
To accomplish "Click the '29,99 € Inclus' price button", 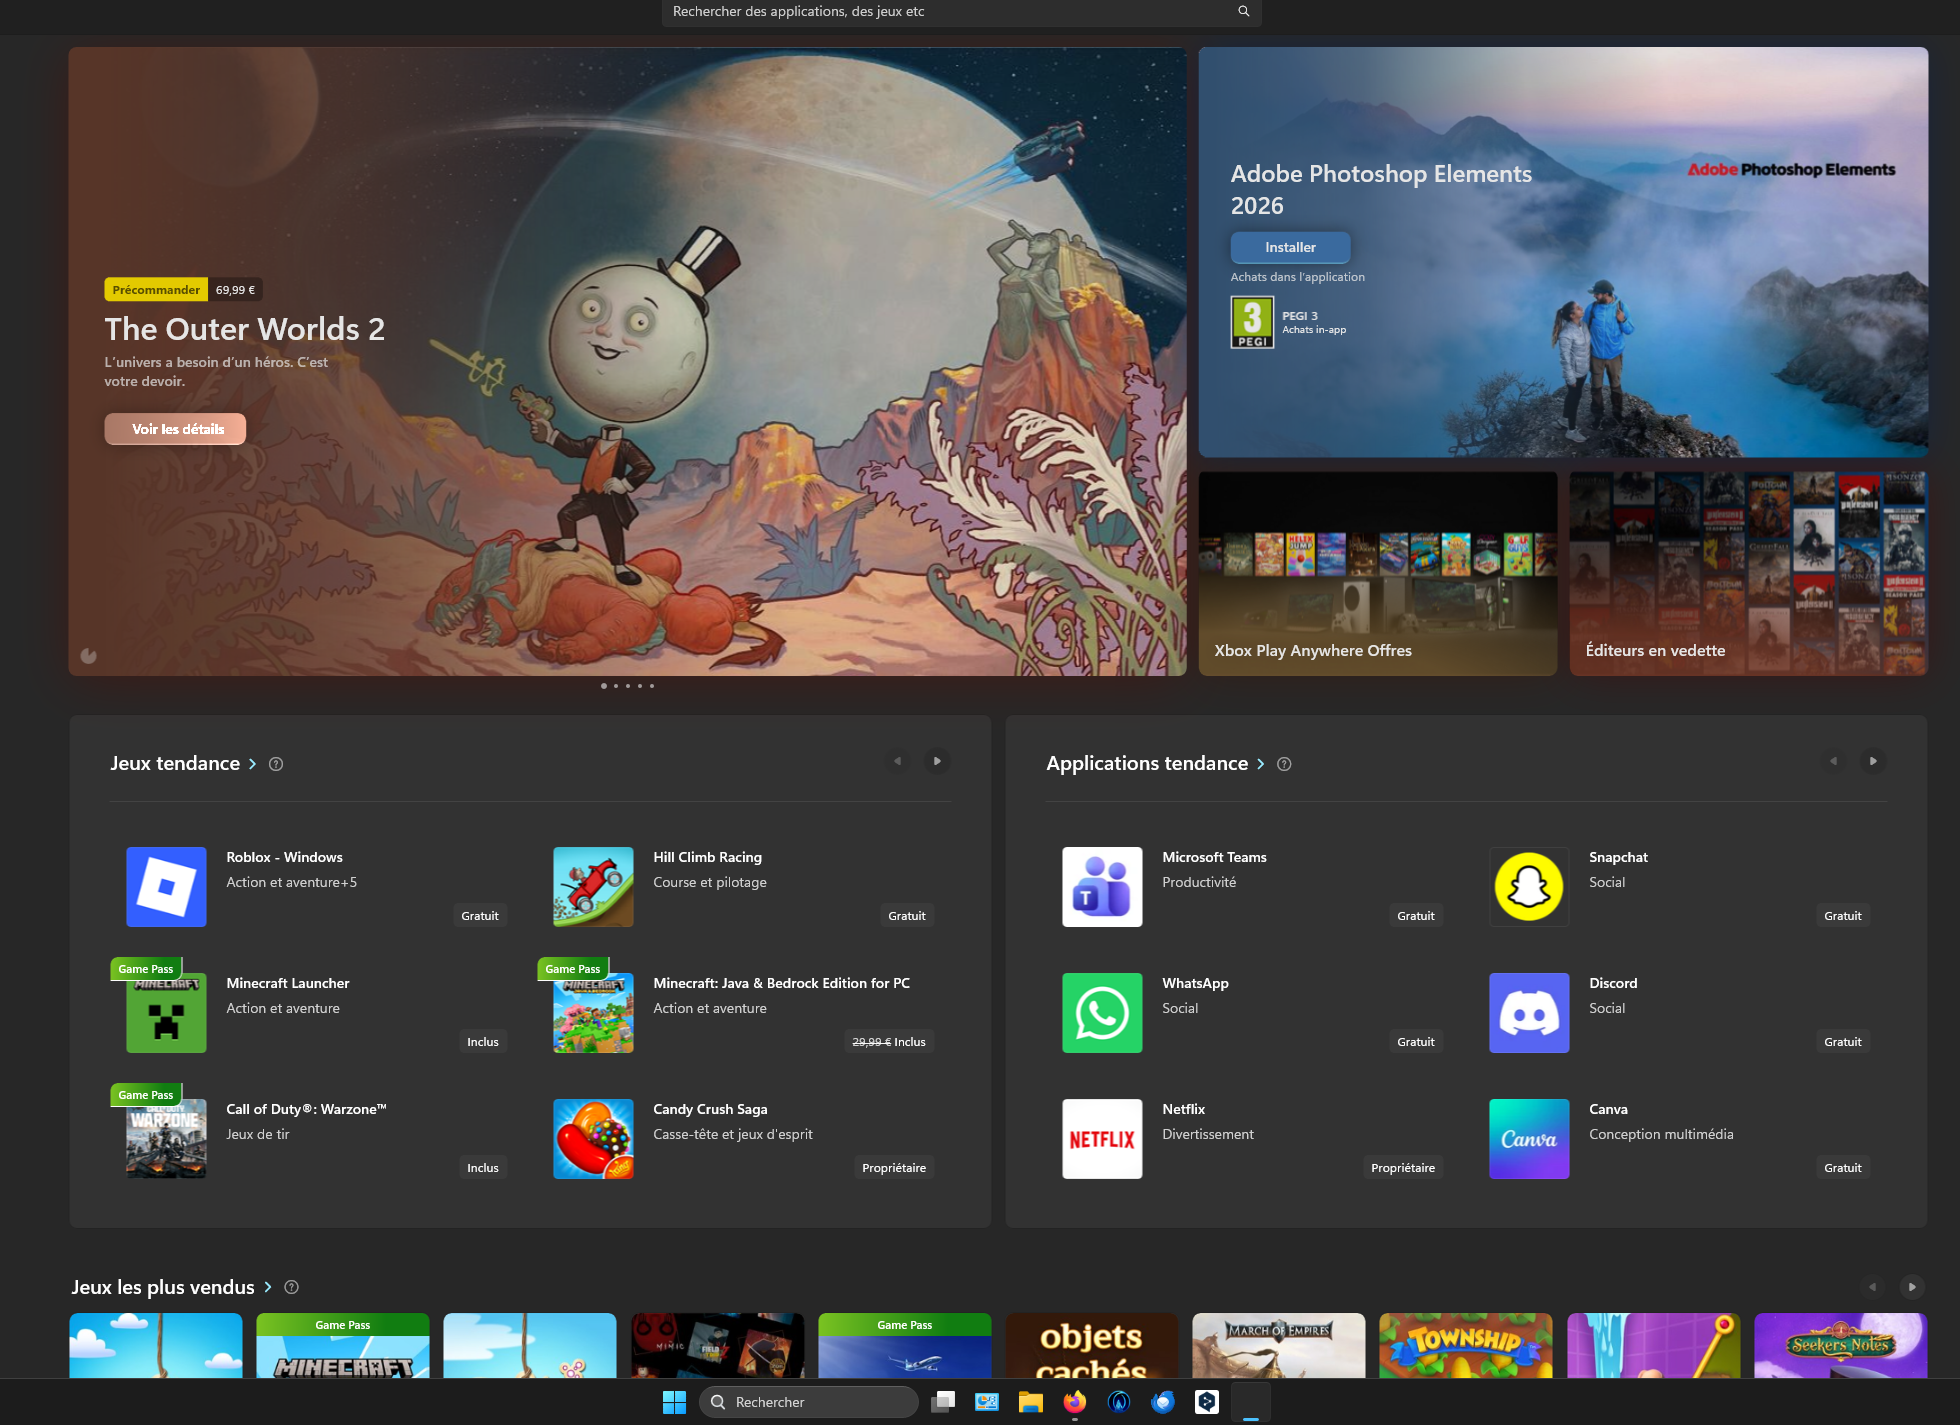I will [889, 1041].
